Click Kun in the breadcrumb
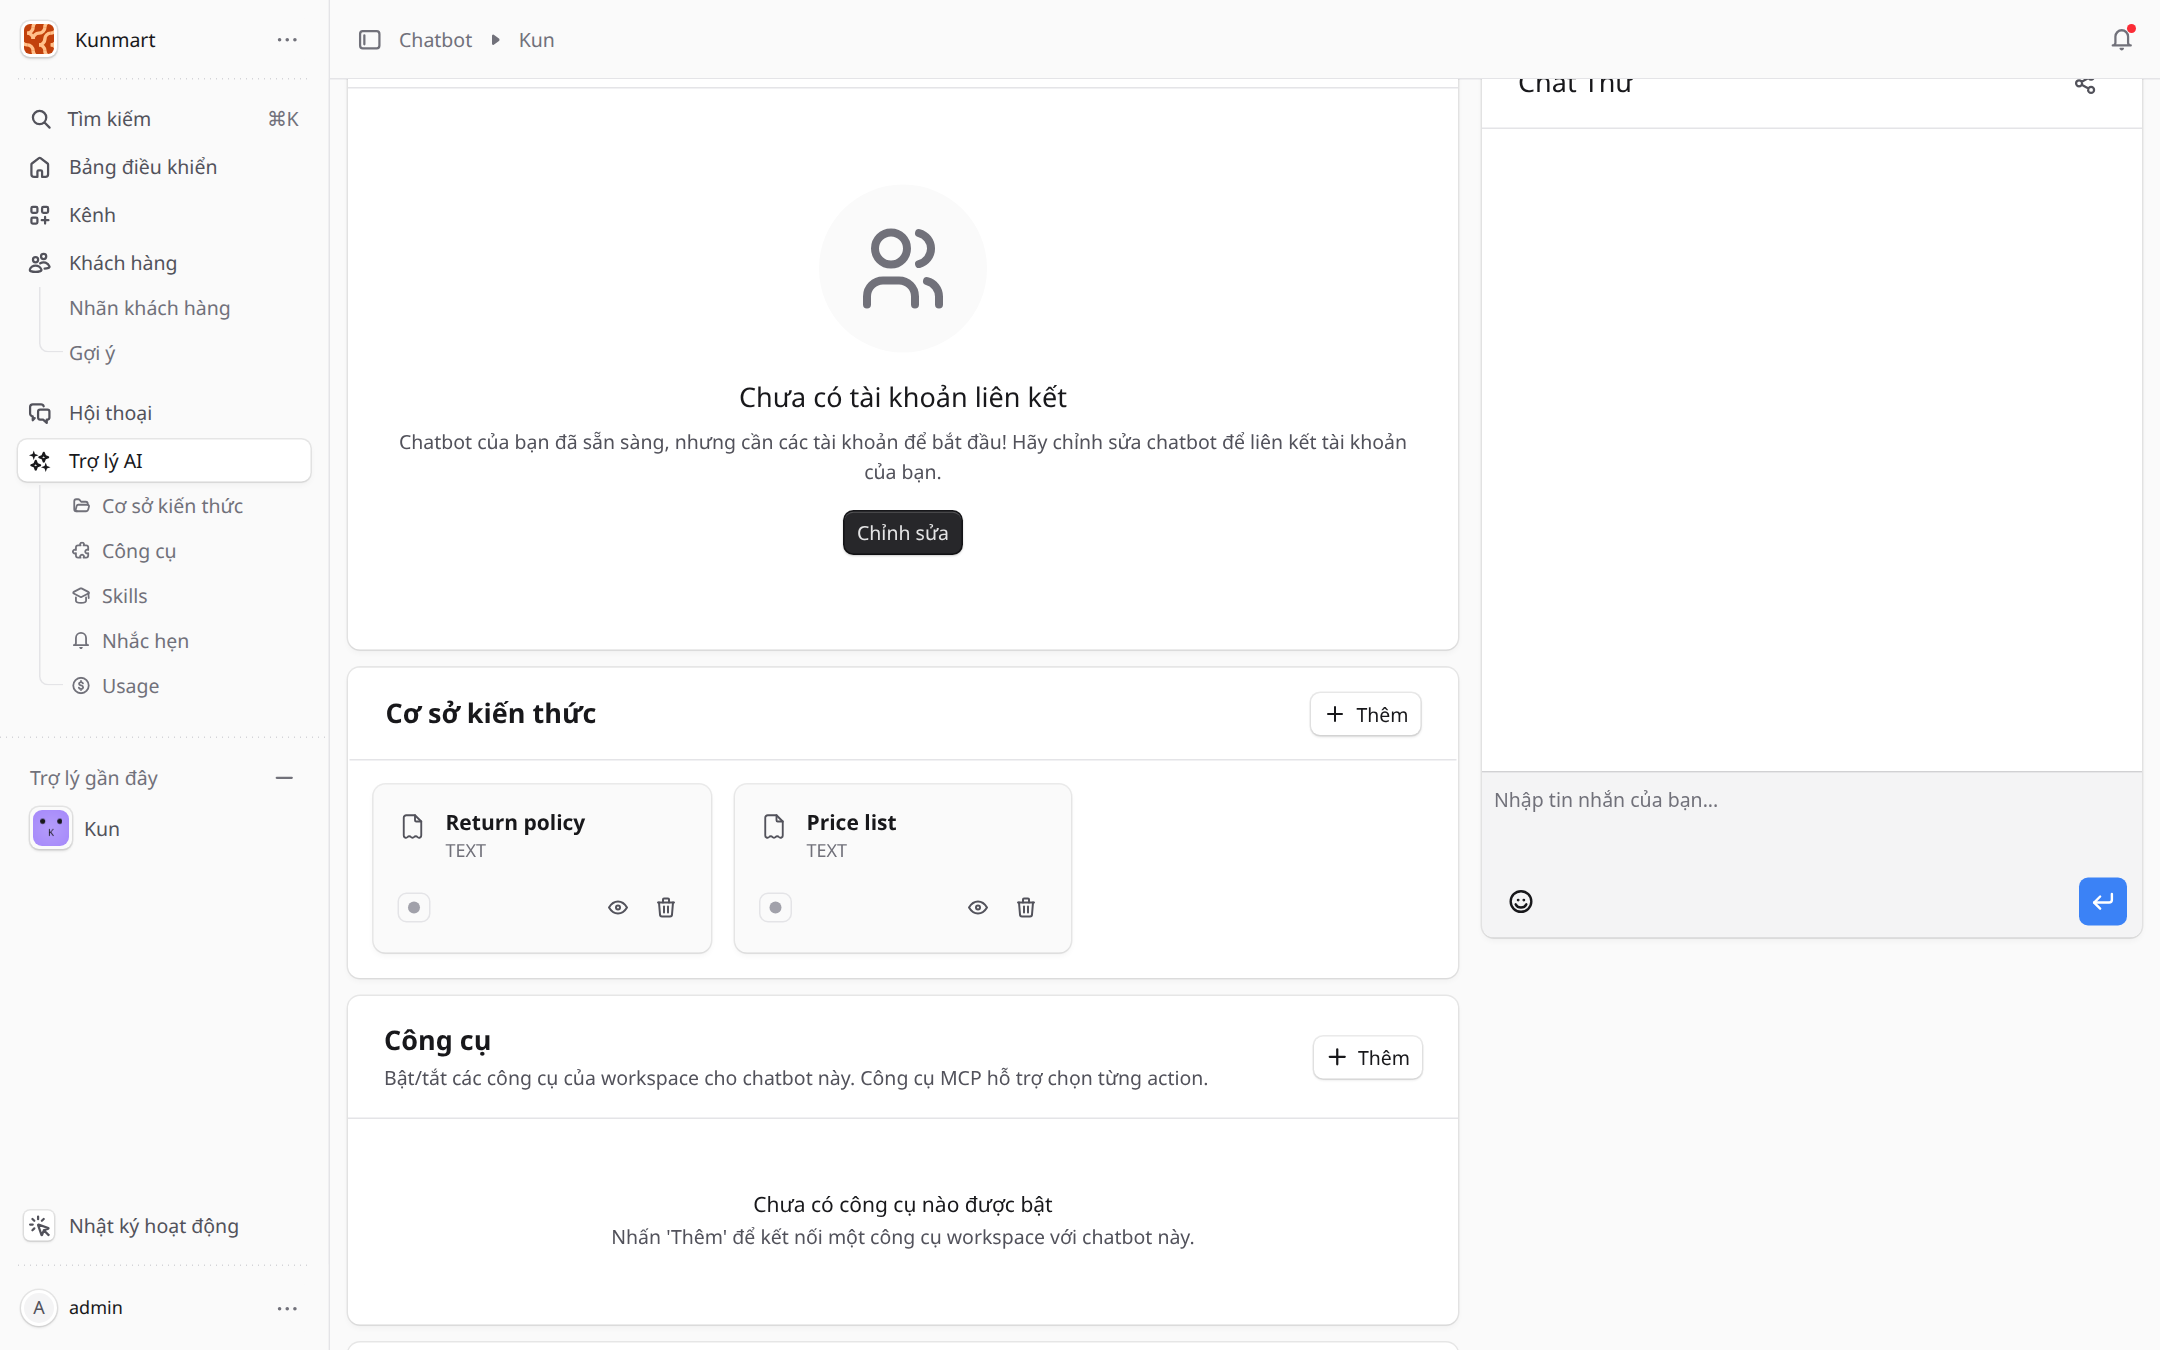This screenshot has width=2160, height=1350. [x=536, y=40]
